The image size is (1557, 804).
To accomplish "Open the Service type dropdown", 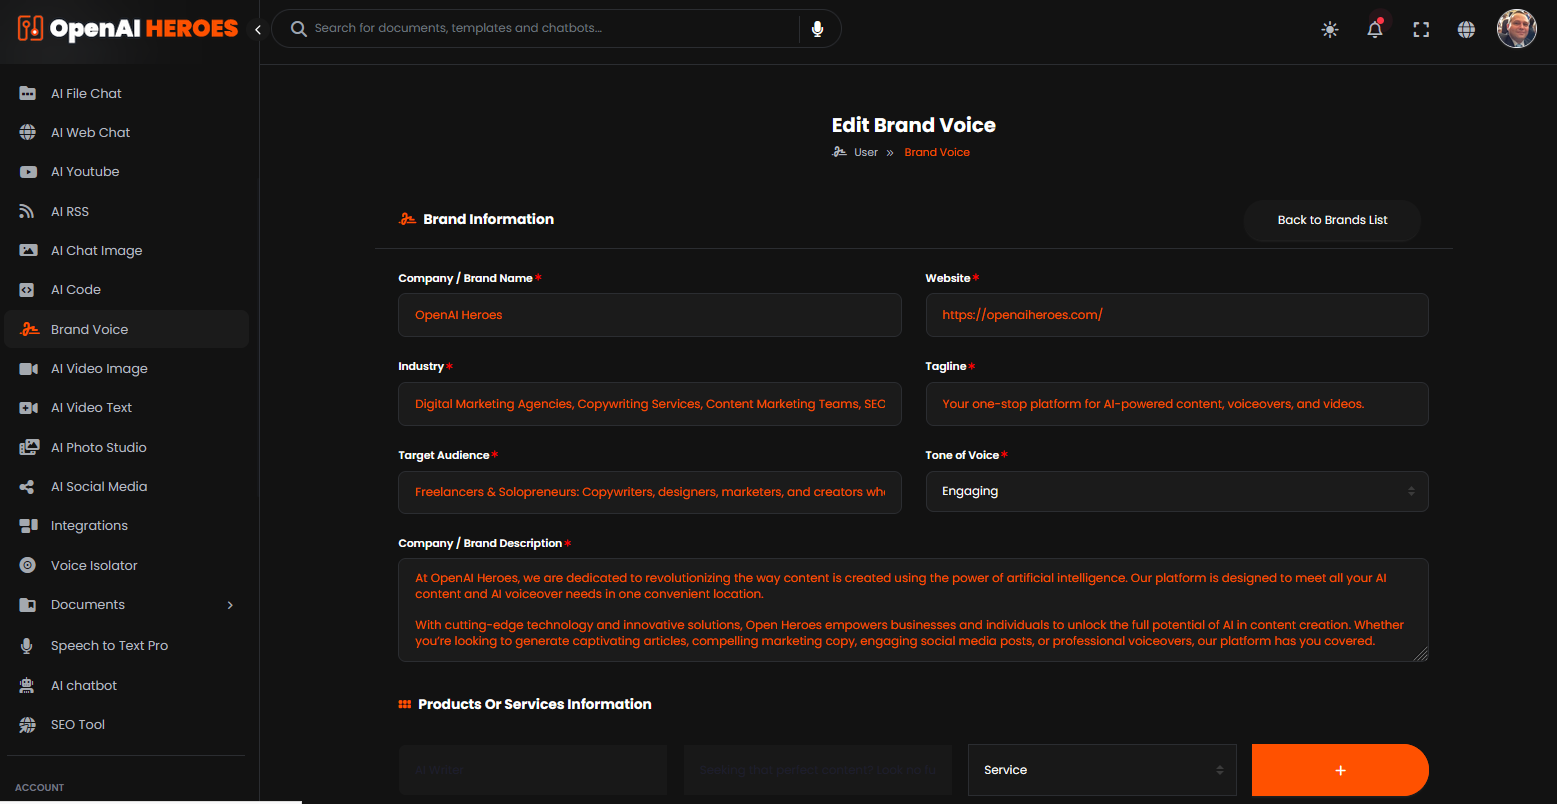I will pyautogui.click(x=1102, y=770).
